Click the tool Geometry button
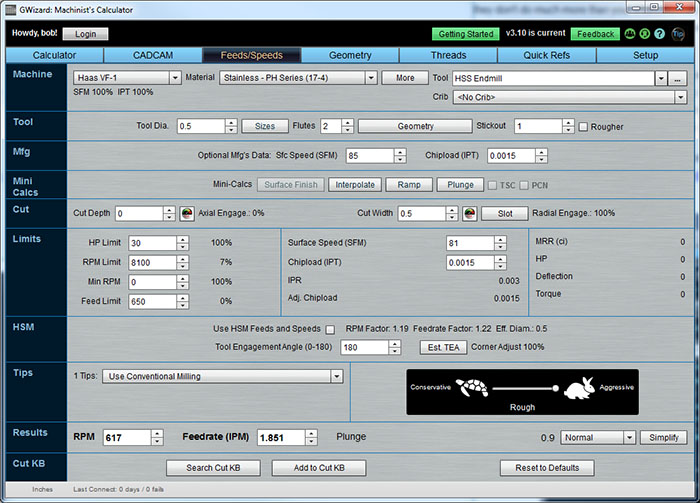The width and height of the screenshot is (700, 503). pyautogui.click(x=415, y=126)
